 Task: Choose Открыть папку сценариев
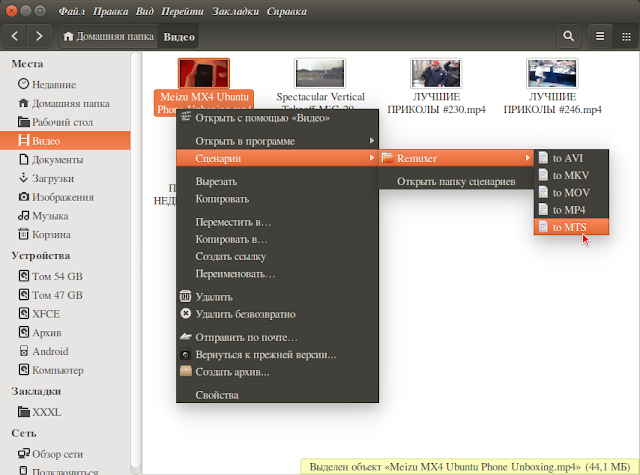[456, 182]
